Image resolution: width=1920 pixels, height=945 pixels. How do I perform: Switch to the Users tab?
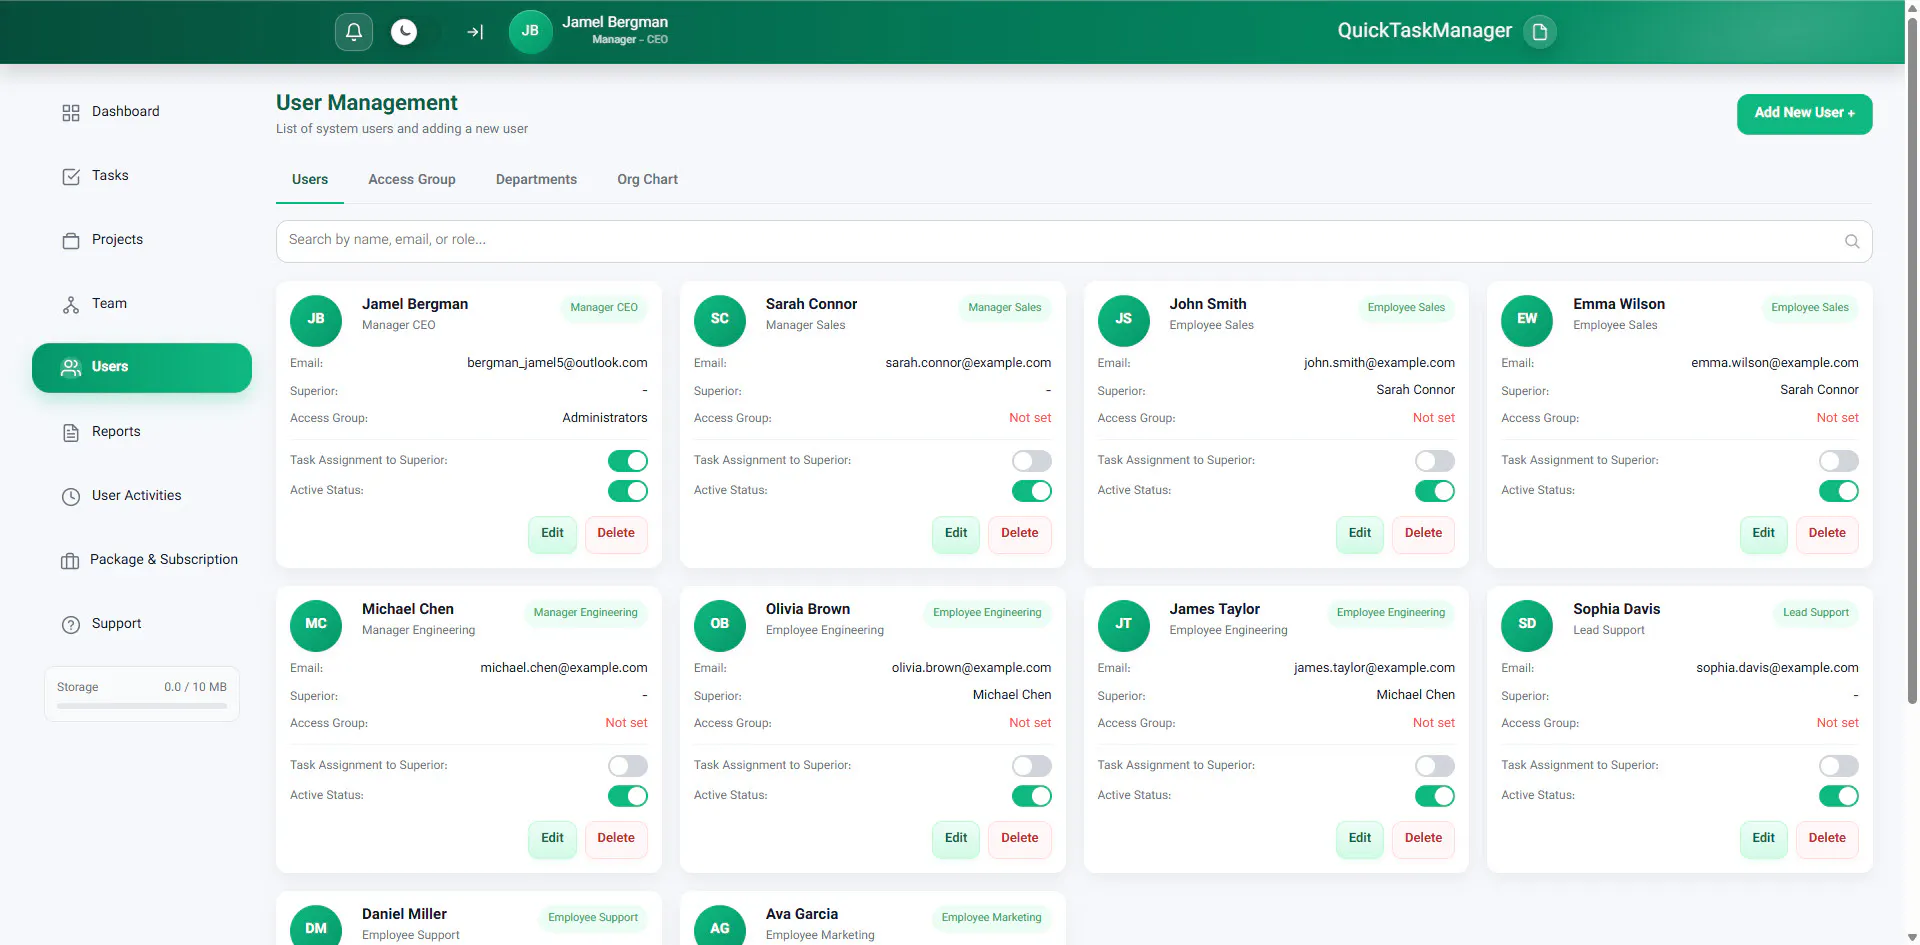pyautogui.click(x=310, y=180)
